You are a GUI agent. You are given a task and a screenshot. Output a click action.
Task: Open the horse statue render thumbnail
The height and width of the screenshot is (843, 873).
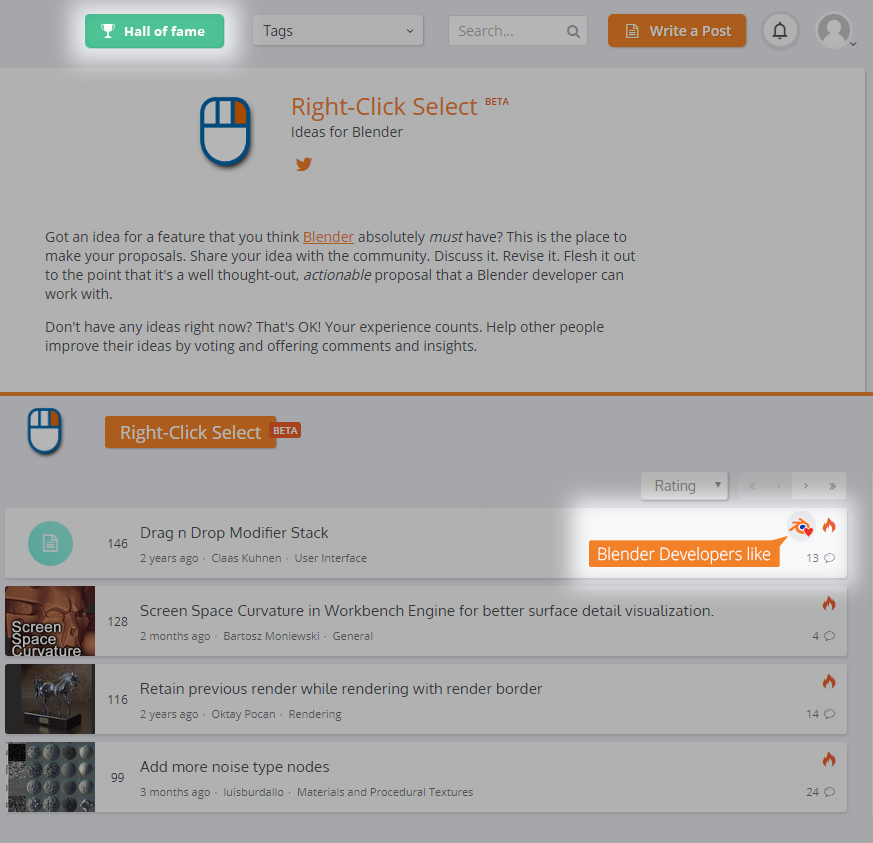tap(50, 699)
